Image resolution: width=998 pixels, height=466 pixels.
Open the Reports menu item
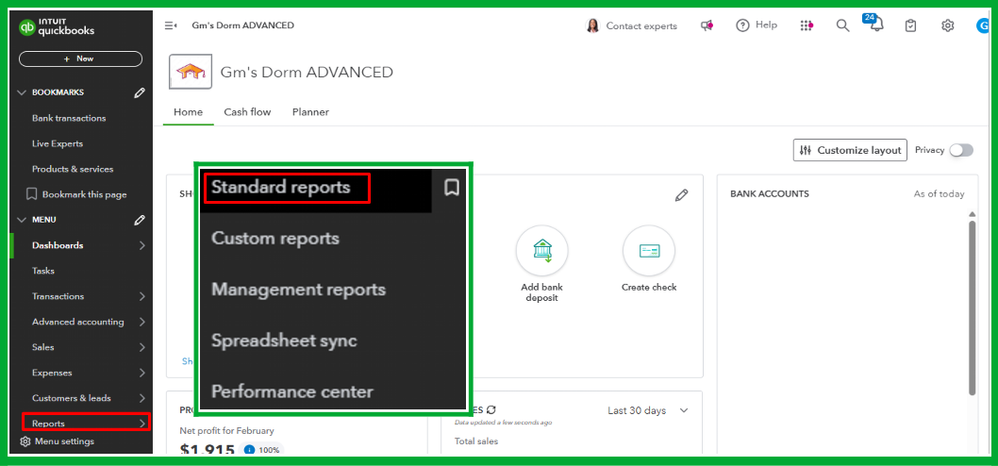(86, 423)
